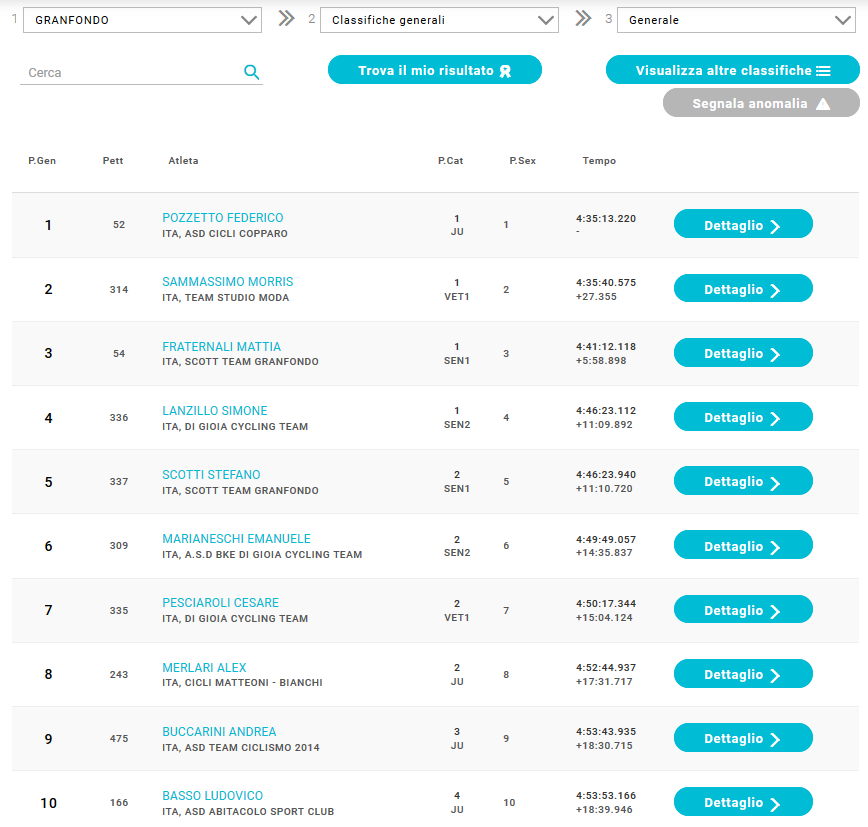This screenshot has width=868, height=827.
Task: Open Dettaglio for Merlari Alex
Action: point(743,674)
